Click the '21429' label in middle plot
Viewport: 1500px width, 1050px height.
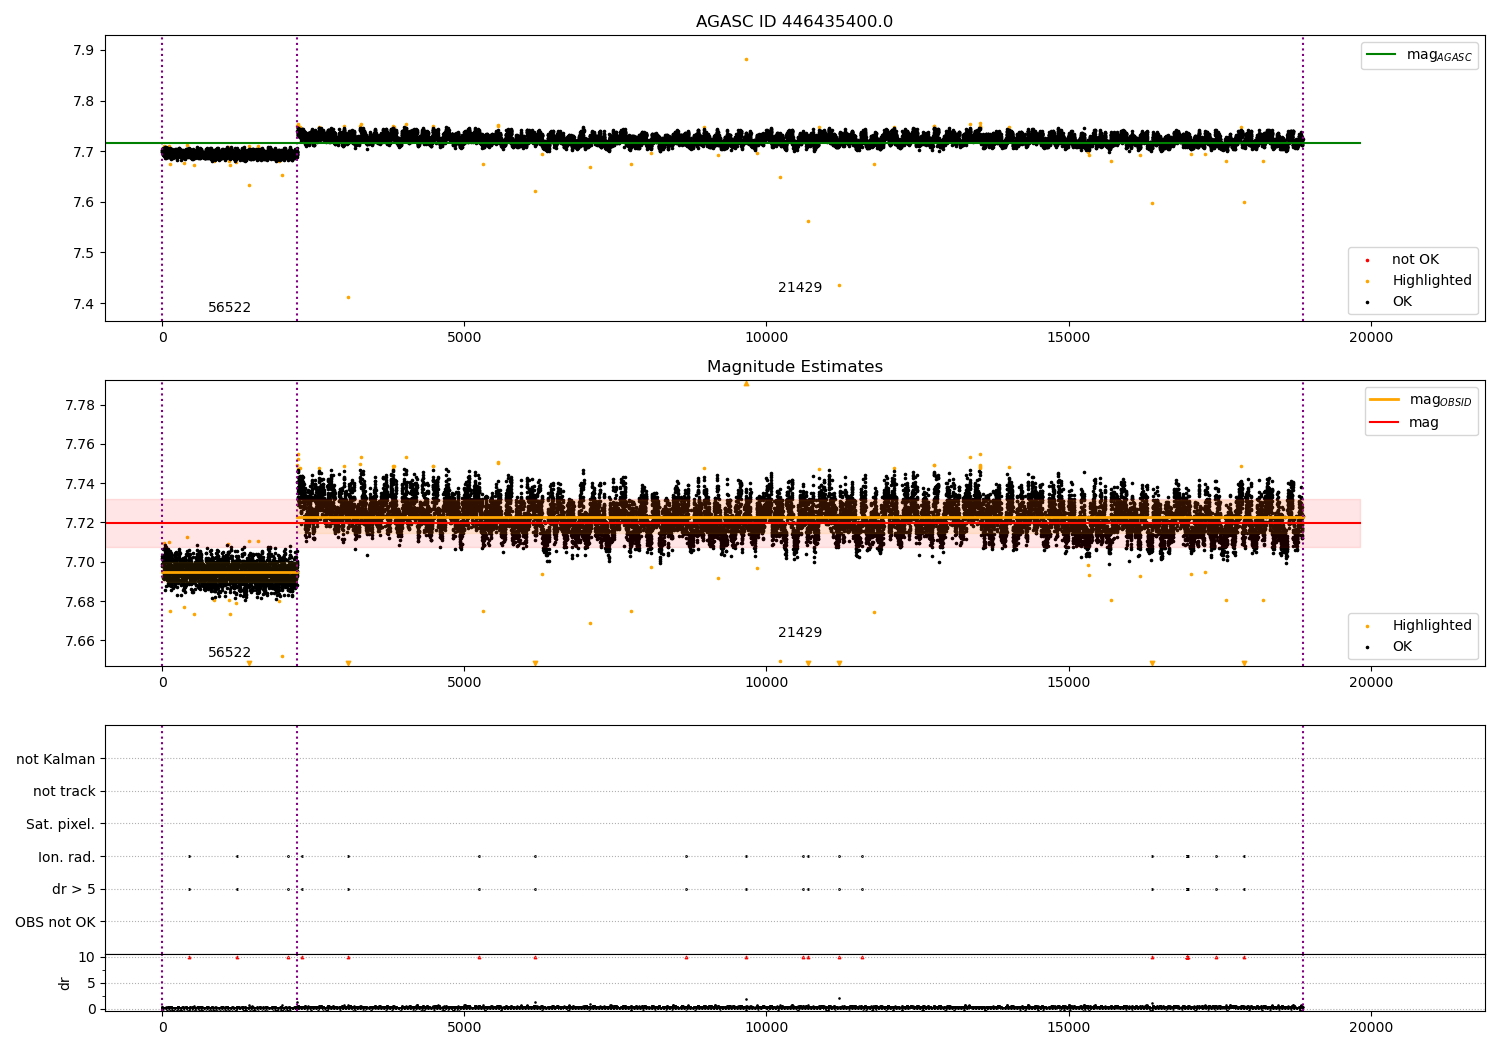[x=800, y=633]
